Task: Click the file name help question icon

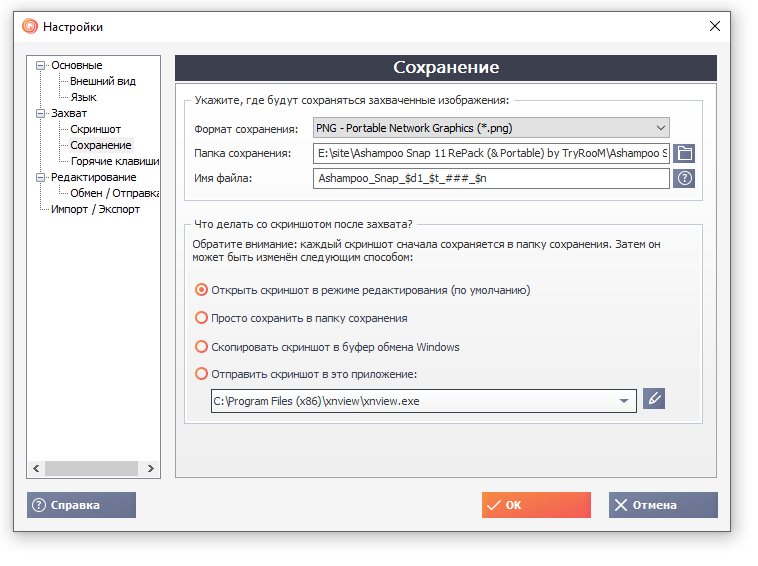Action: (685, 178)
